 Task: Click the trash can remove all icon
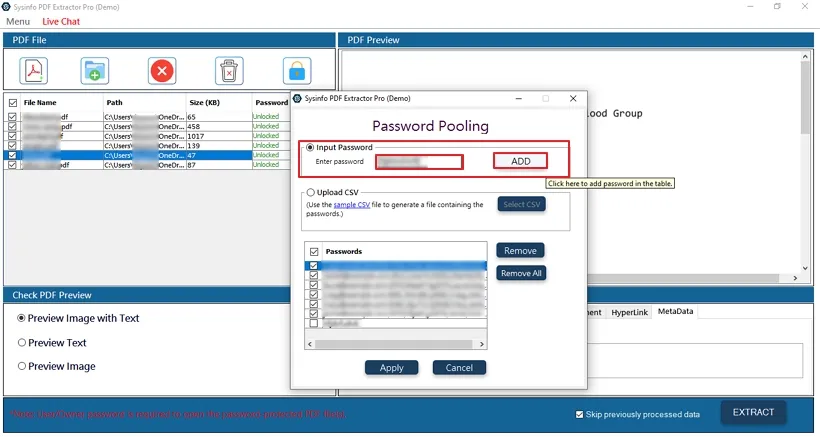[x=229, y=71]
